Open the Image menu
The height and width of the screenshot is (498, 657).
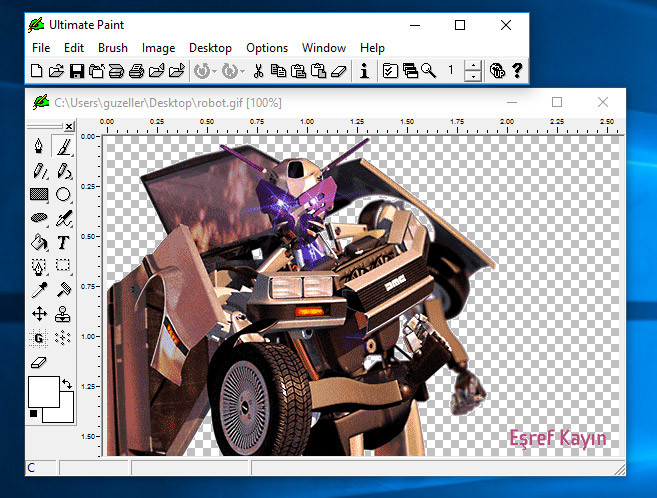coord(158,48)
